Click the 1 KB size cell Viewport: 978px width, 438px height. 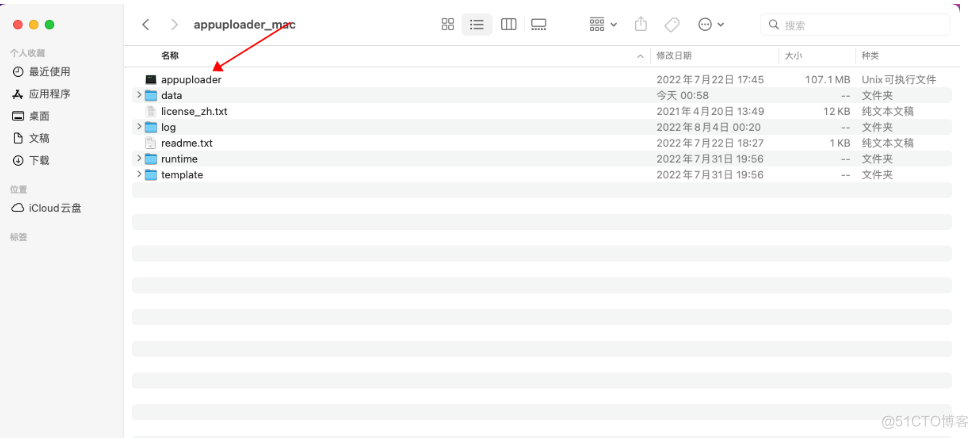point(840,143)
